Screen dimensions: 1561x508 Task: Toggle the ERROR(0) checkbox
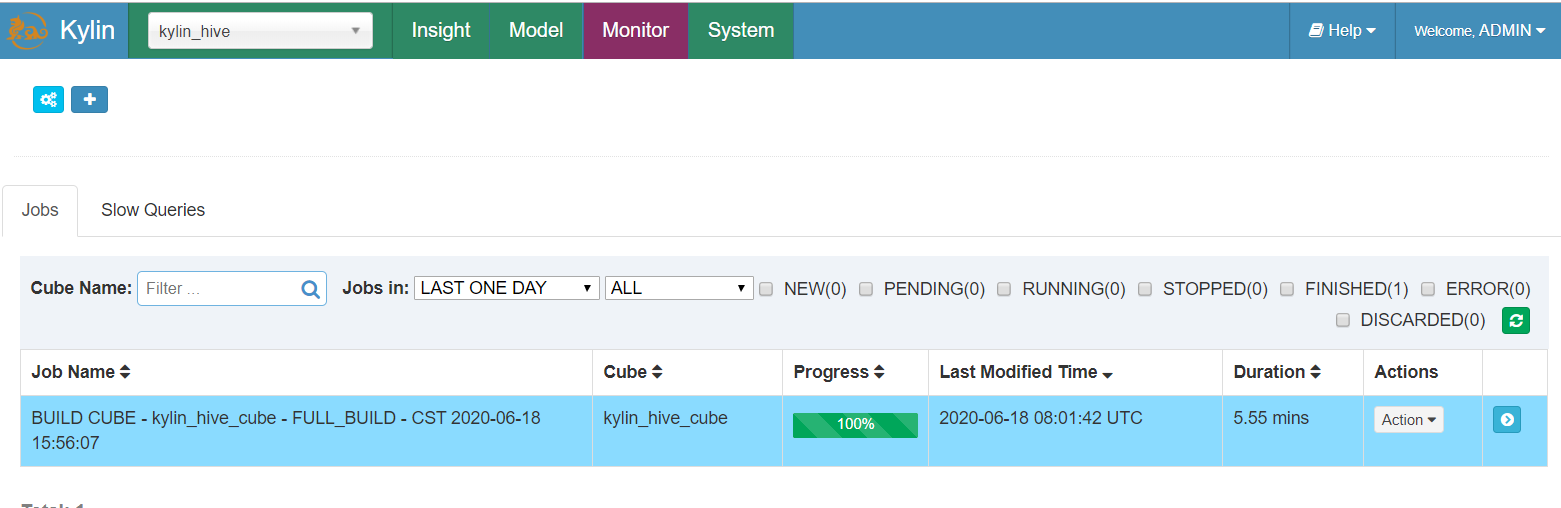pyautogui.click(x=1428, y=289)
